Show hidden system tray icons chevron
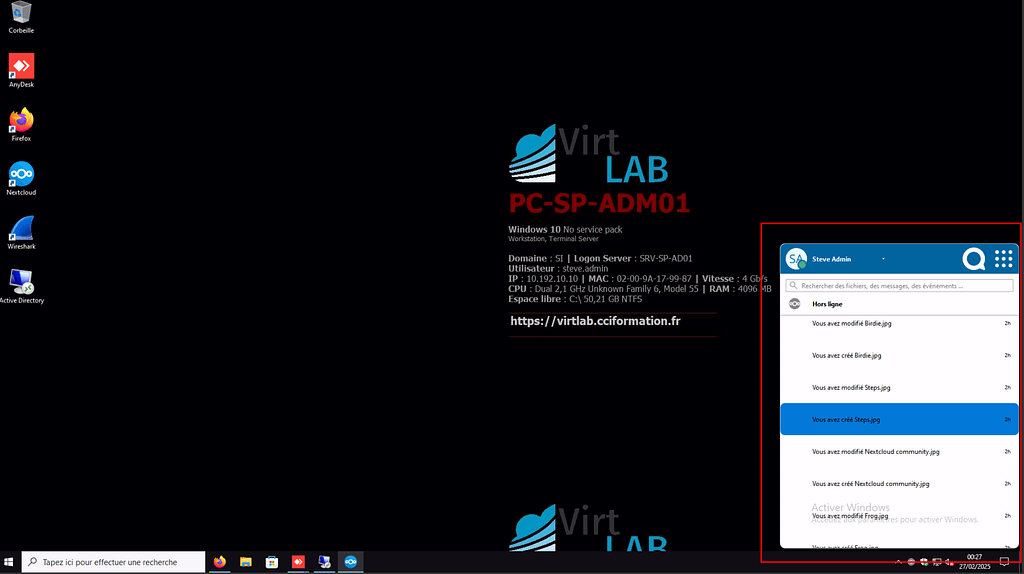 897,562
